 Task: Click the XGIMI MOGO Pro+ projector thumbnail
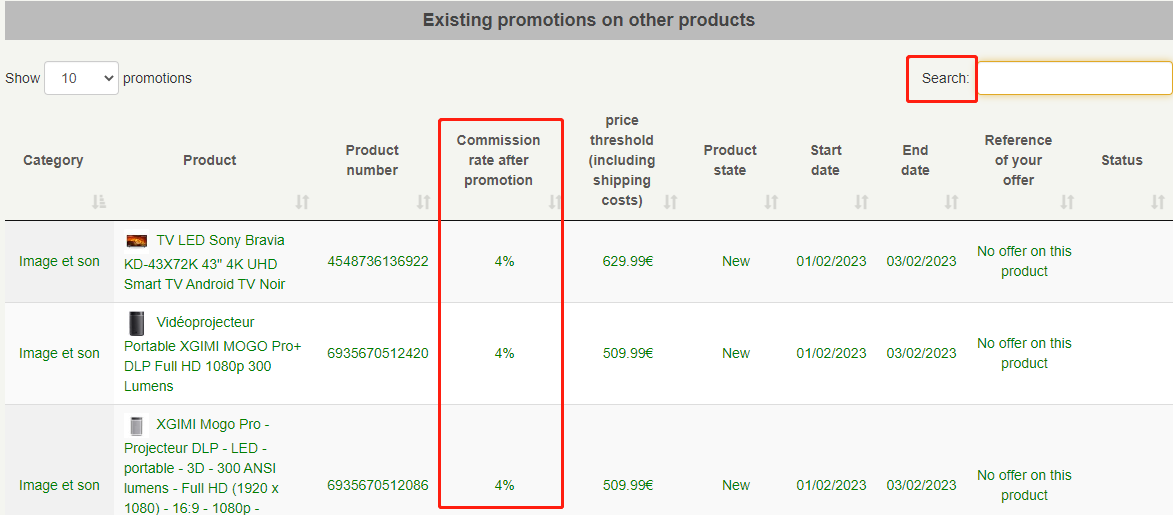[137, 323]
